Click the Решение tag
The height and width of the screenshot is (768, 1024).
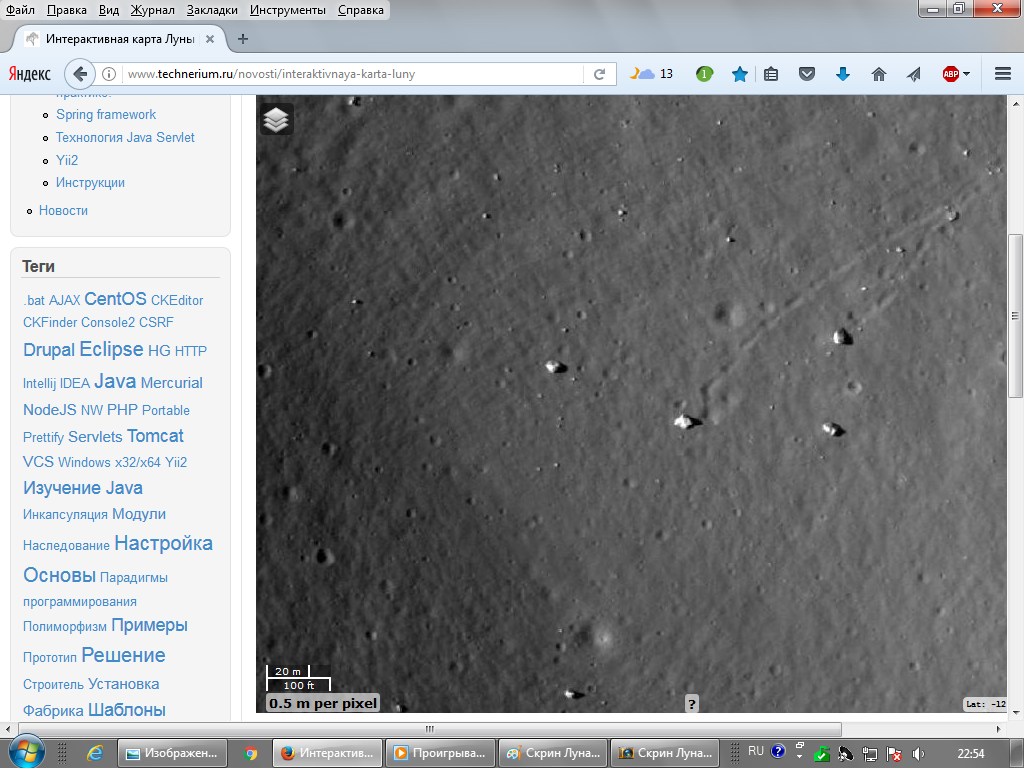point(123,655)
